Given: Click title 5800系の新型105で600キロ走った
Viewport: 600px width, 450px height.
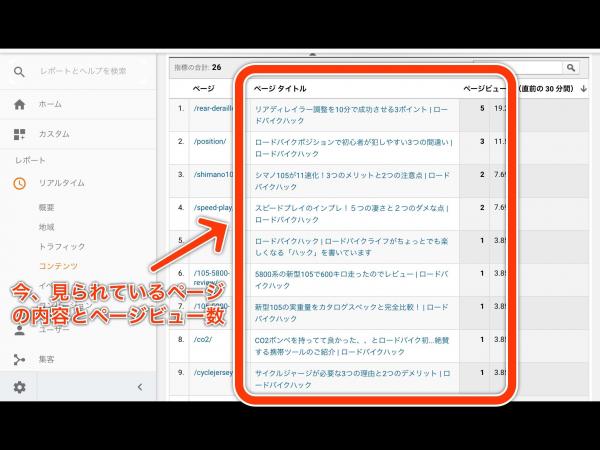Looking at the screenshot, I should tap(351, 280).
